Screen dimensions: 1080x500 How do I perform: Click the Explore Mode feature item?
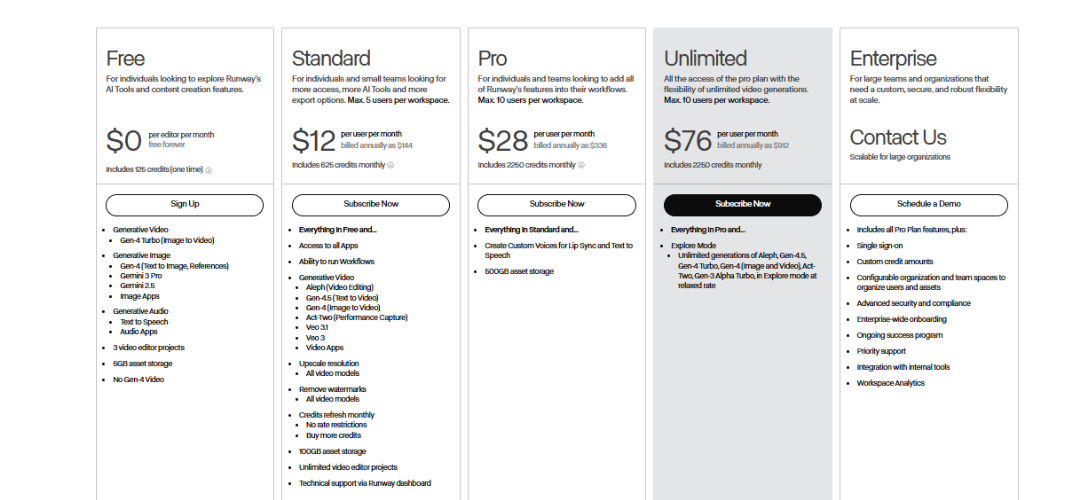[x=691, y=244]
